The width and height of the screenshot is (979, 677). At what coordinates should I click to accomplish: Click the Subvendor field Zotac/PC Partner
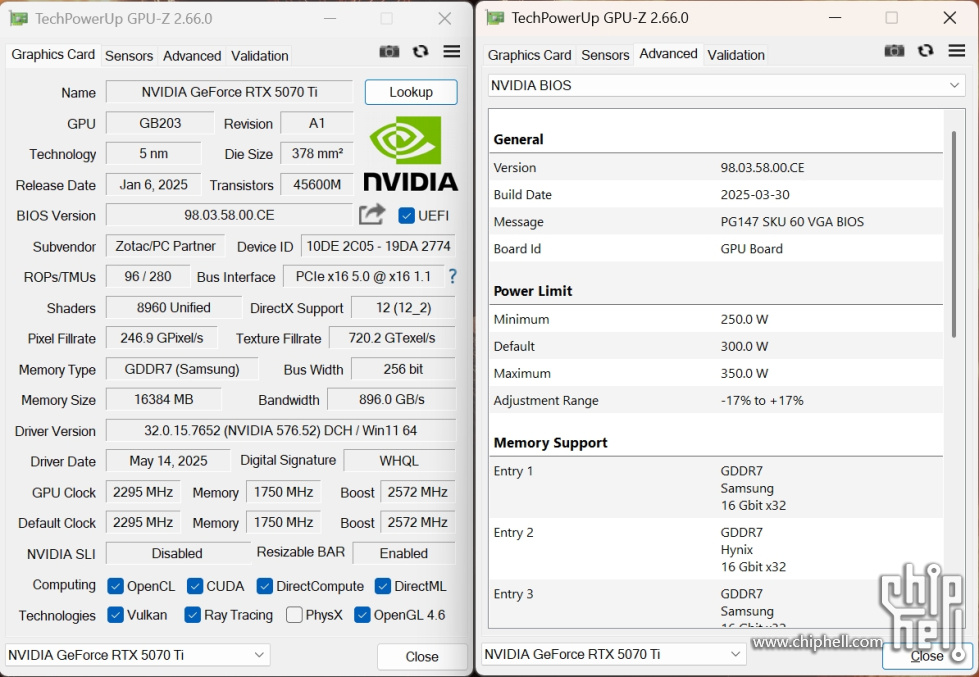[165, 246]
